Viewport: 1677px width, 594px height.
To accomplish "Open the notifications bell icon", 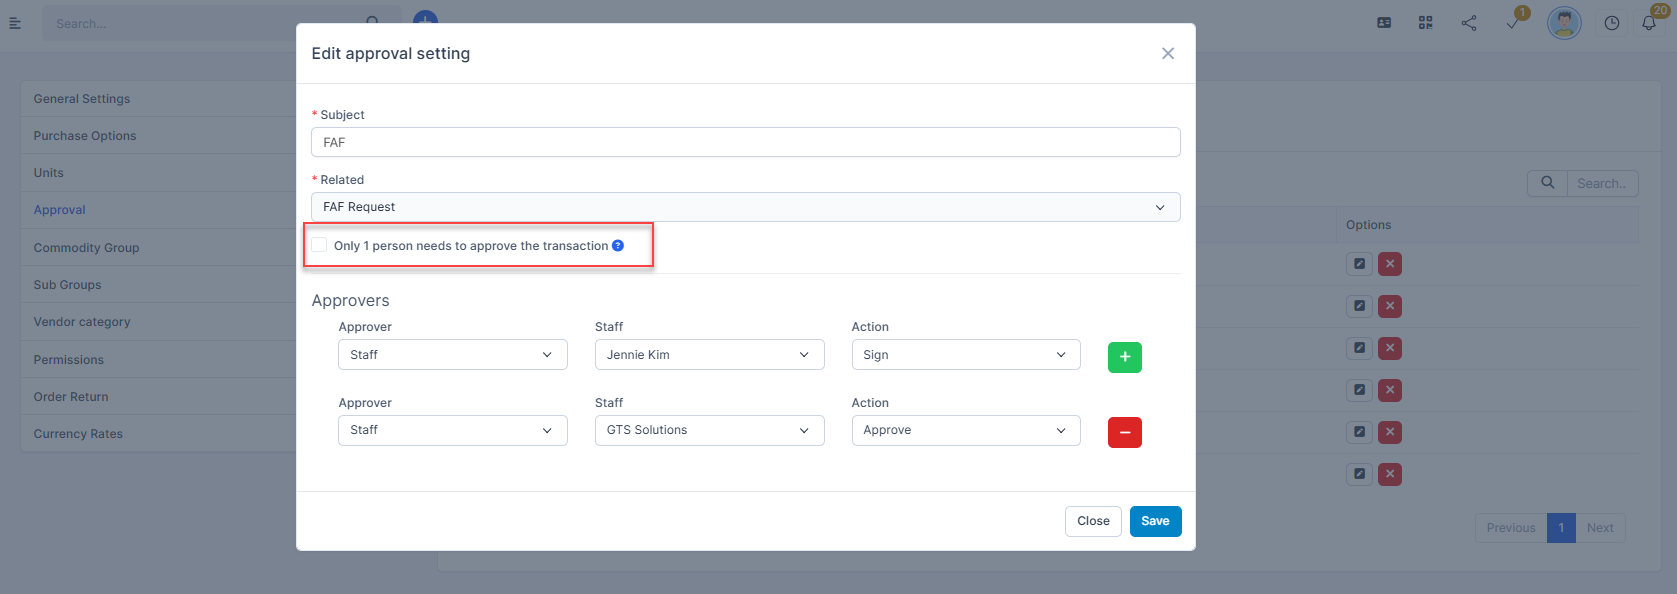I will tap(1649, 23).
